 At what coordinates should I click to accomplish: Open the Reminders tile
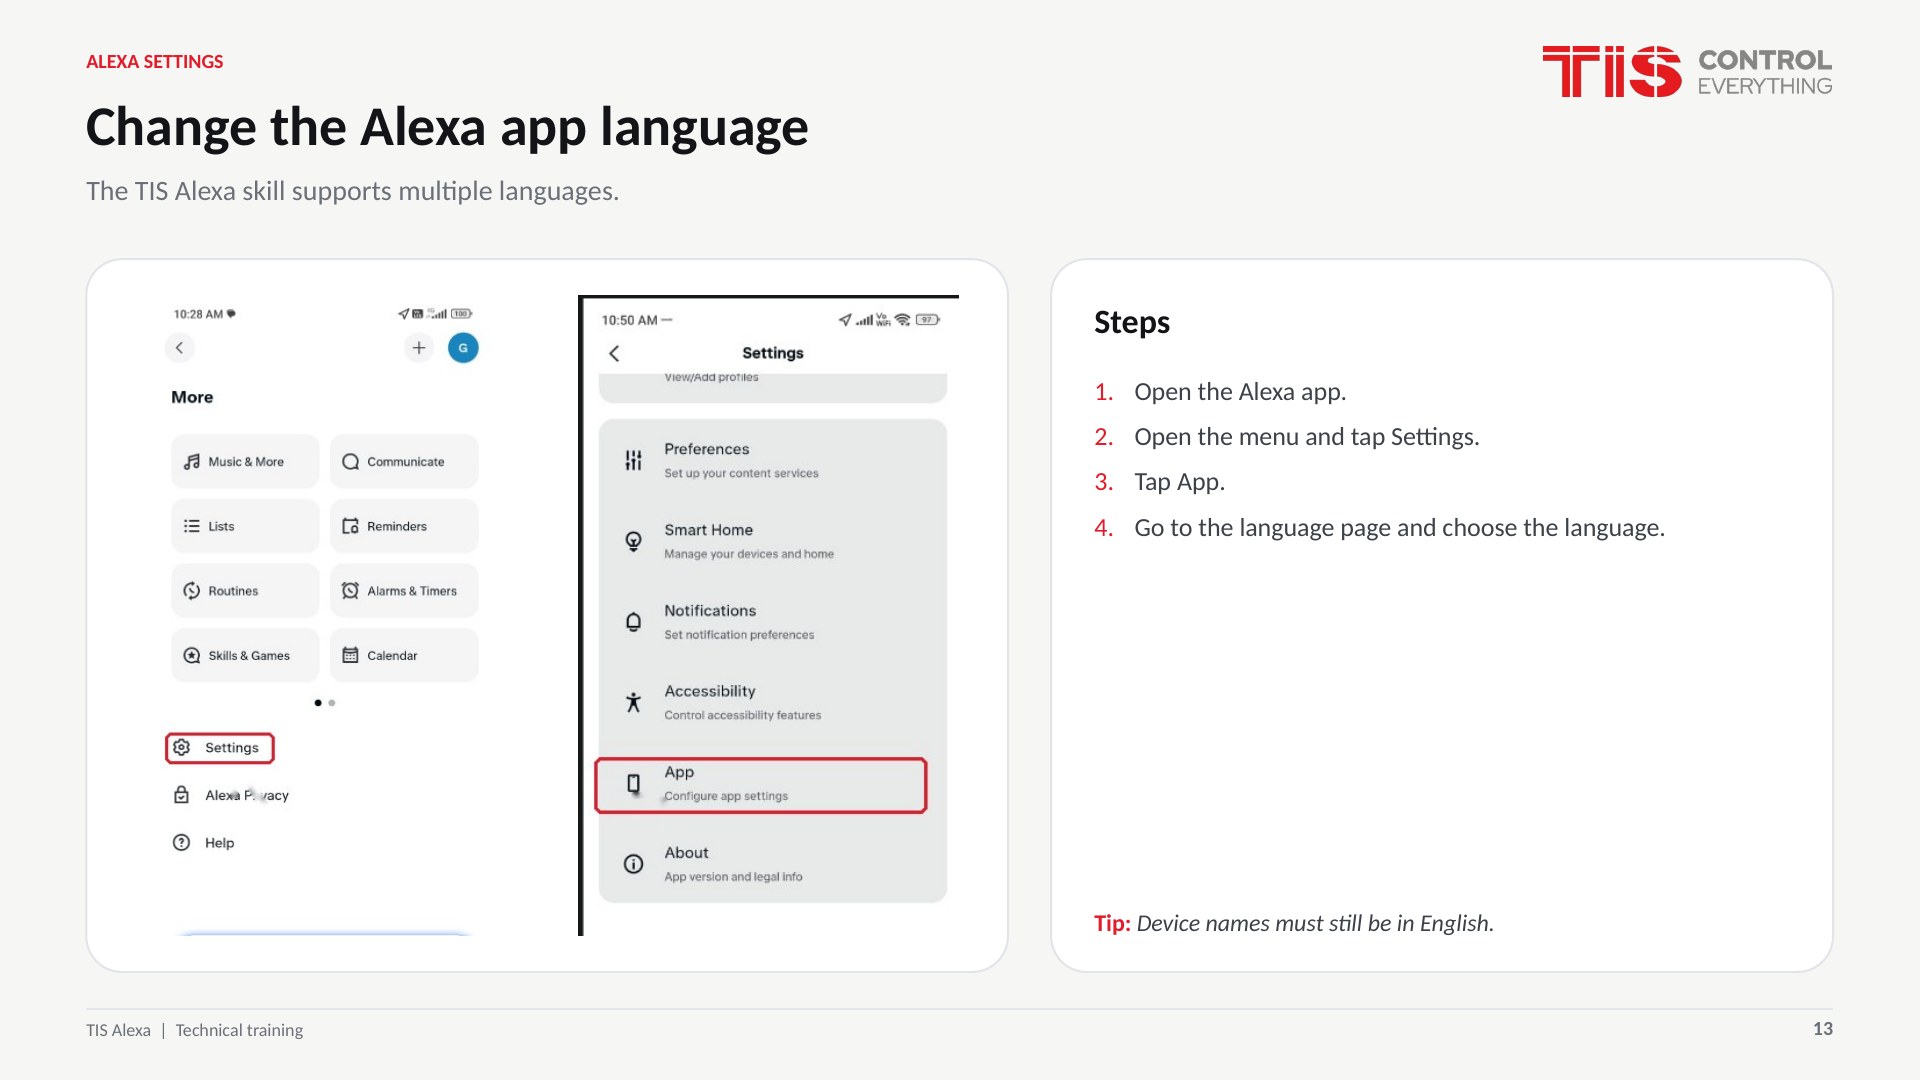point(404,526)
